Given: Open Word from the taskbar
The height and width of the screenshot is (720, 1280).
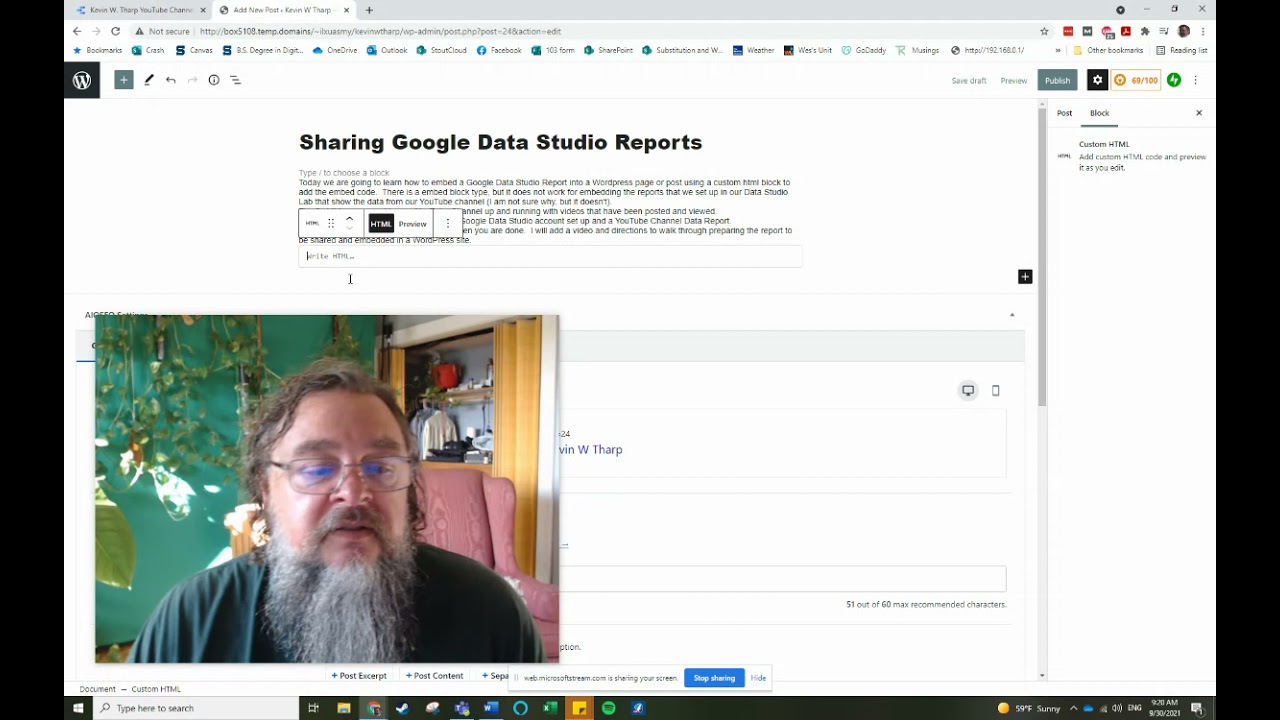Looking at the screenshot, I should click(491, 708).
